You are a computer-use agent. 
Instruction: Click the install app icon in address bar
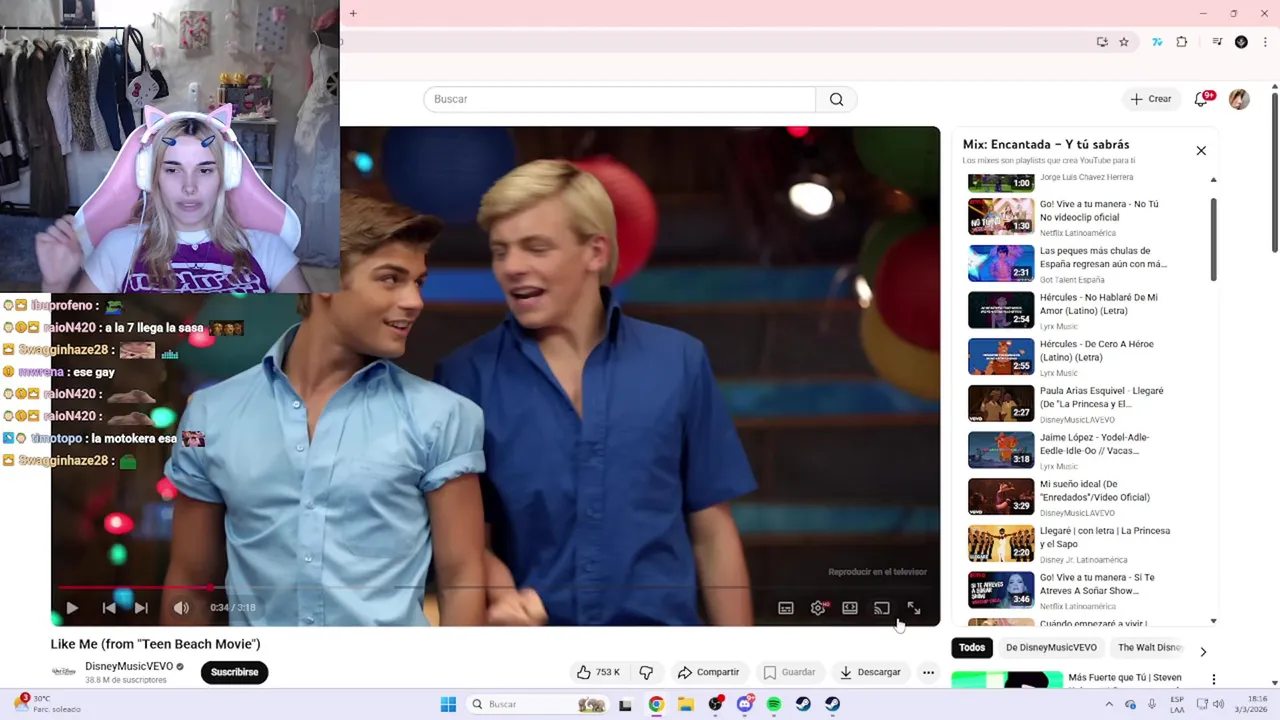tap(1102, 42)
